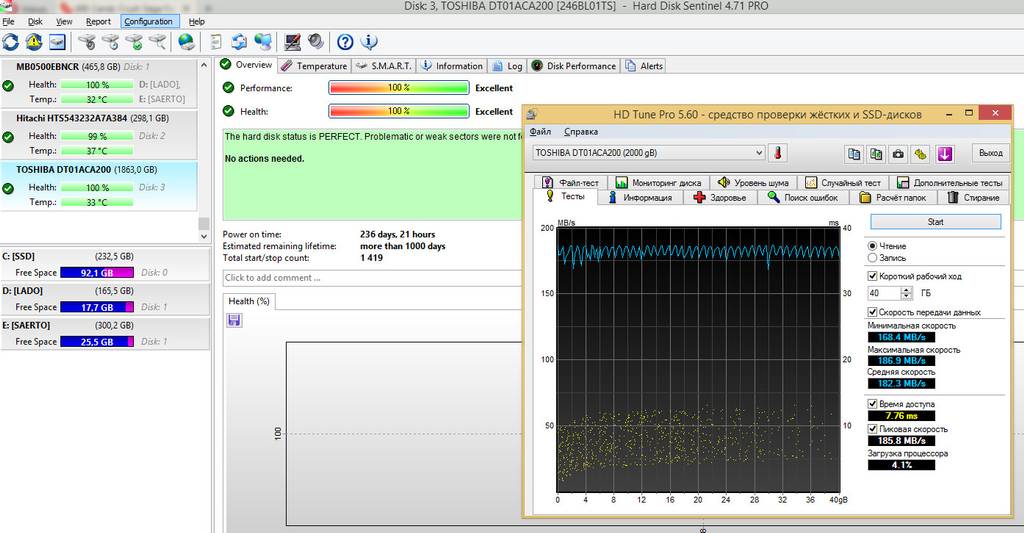This screenshot has height=533, width=1024.
Task: Open the Здоровье tab in HD Tune
Action: coord(720,197)
